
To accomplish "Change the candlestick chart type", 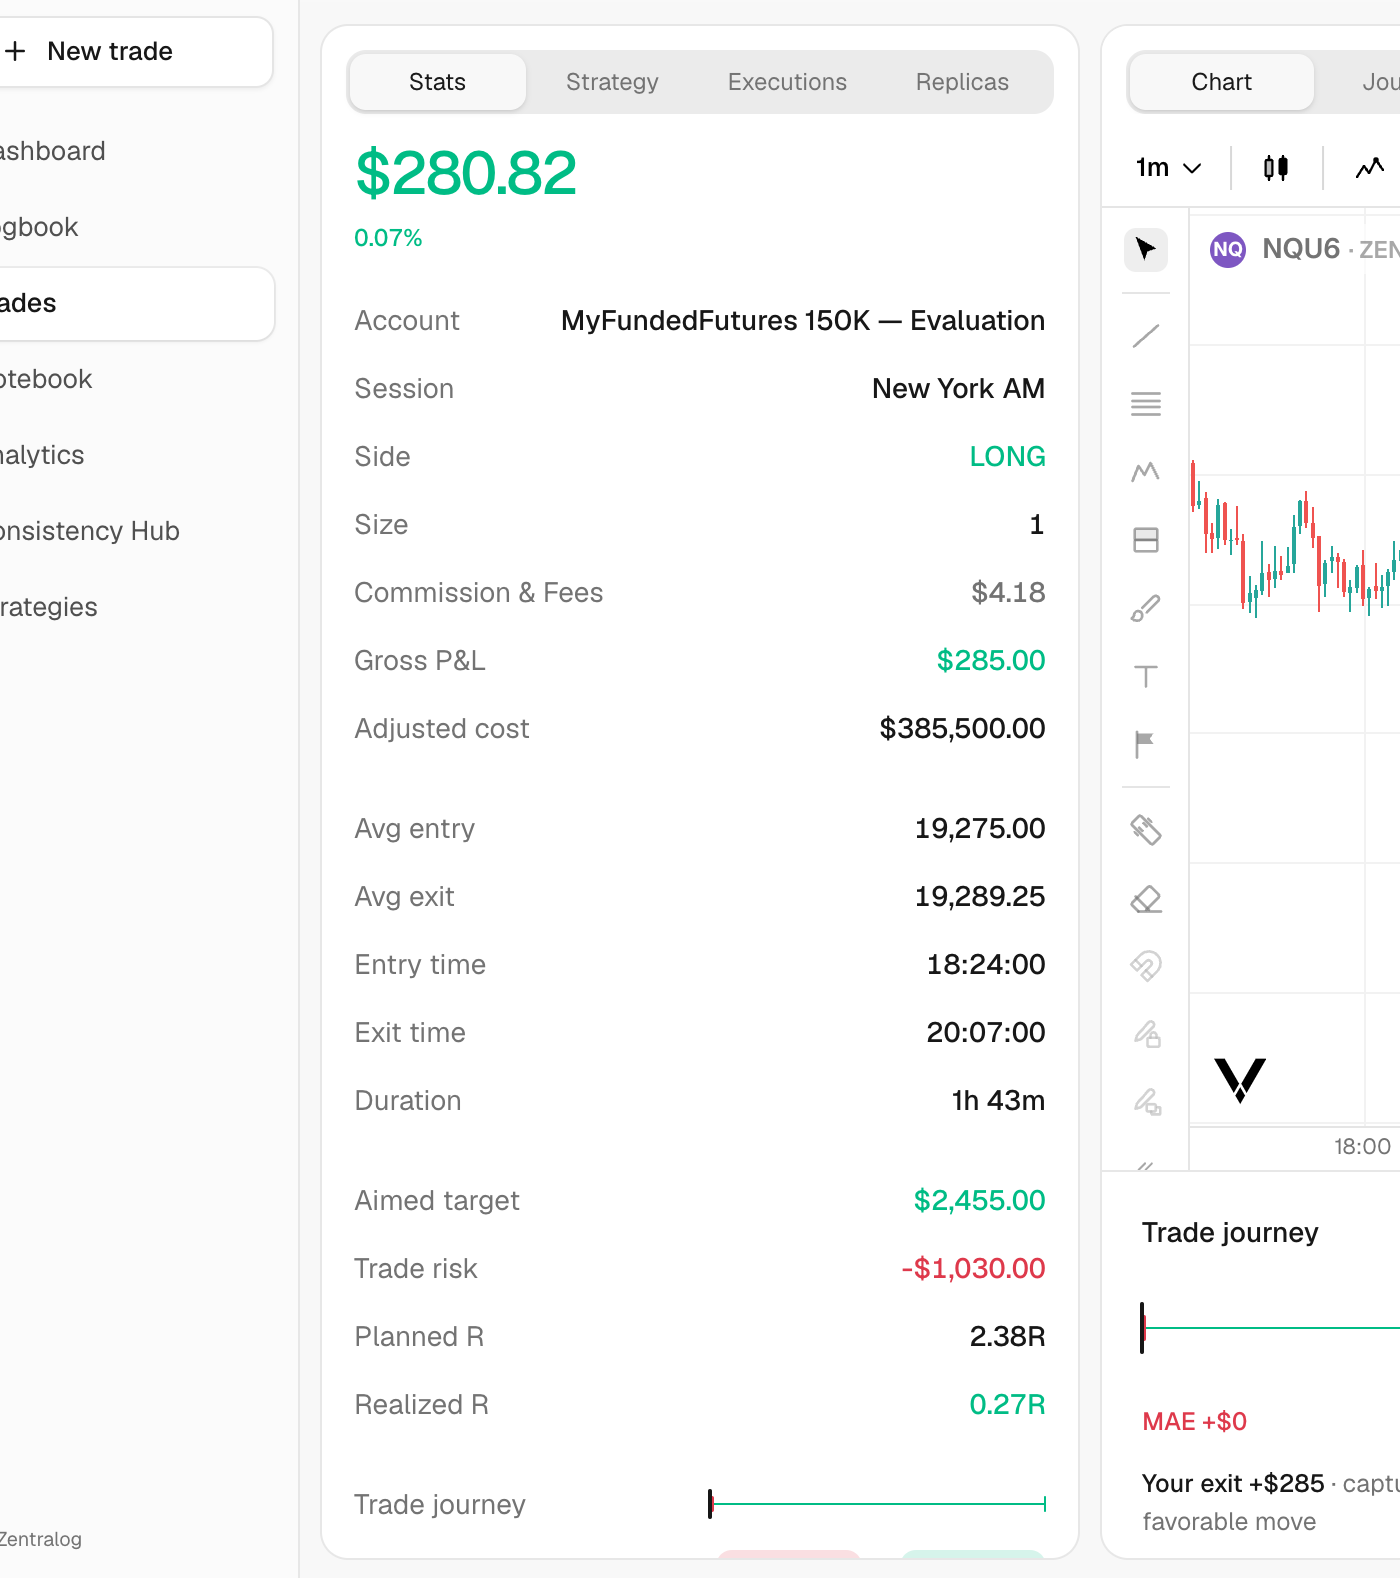I will 1276,168.
